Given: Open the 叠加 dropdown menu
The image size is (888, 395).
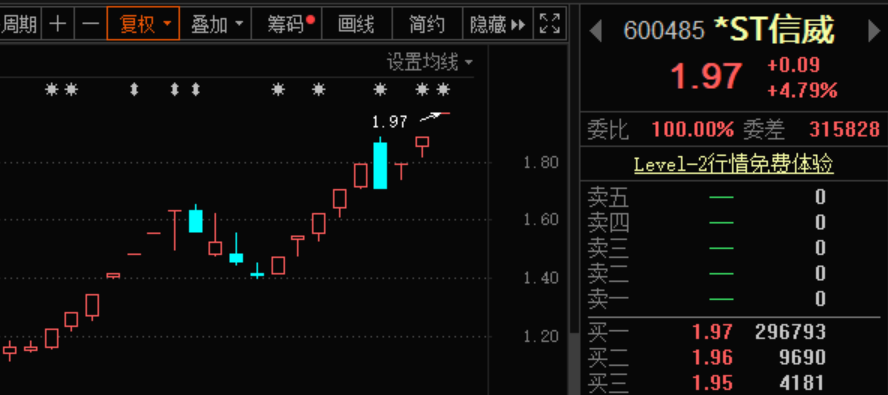Looking at the screenshot, I should 216,24.
